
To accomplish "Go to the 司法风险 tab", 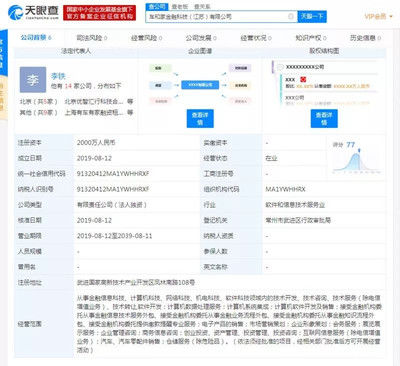I will pos(92,38).
